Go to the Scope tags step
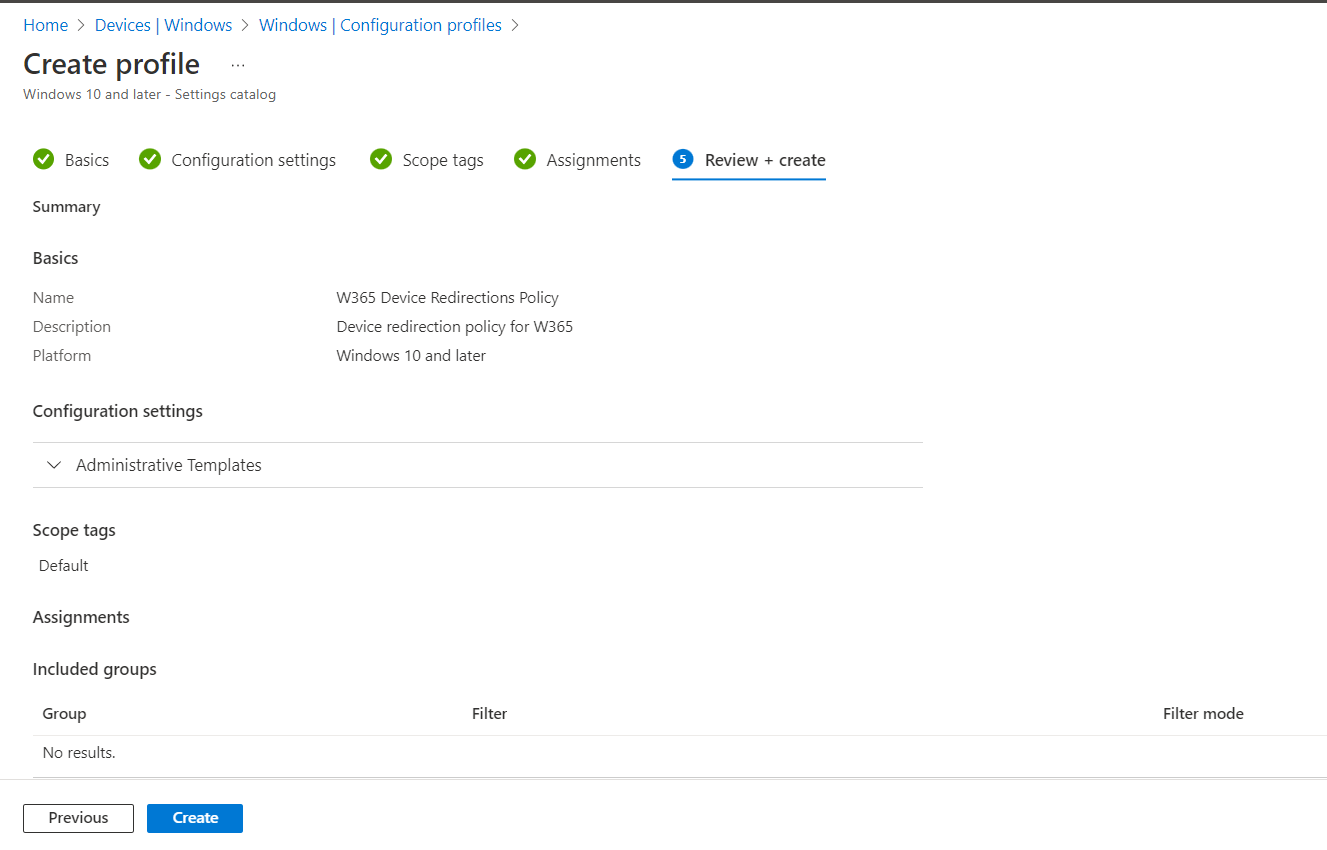Screen dimensions: 1327x850 click(443, 160)
